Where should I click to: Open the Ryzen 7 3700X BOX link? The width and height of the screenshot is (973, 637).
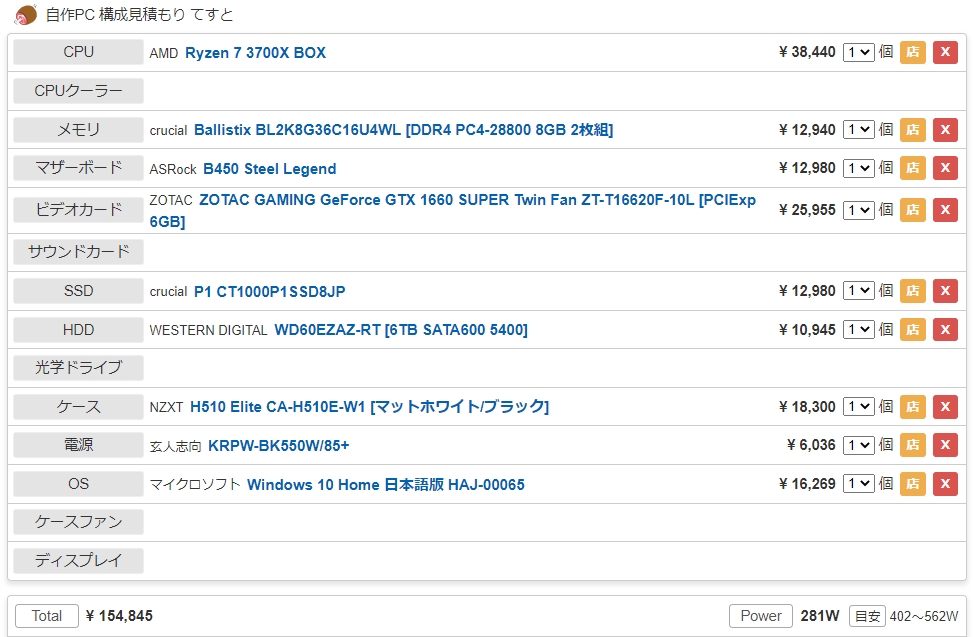[256, 53]
